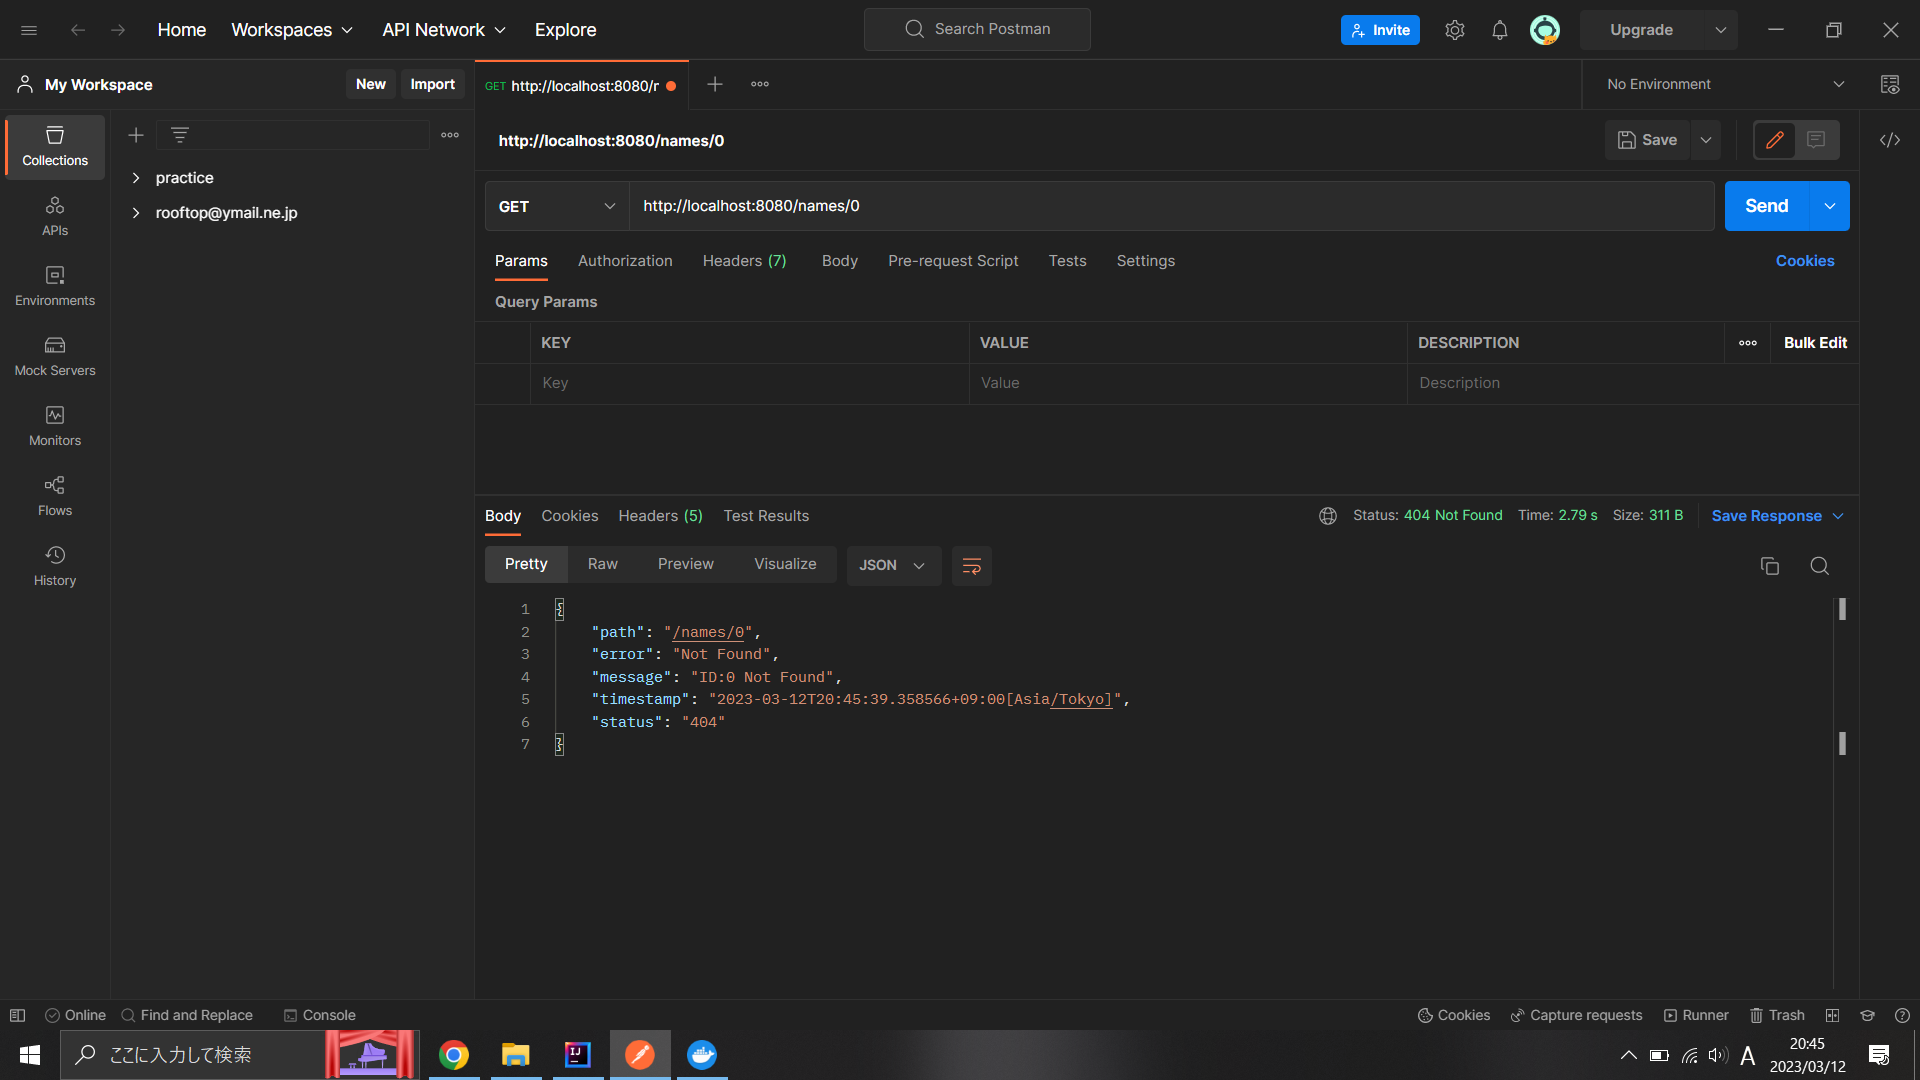Click the response body scrollbar
The height and width of the screenshot is (1080, 1920).
point(1843,608)
